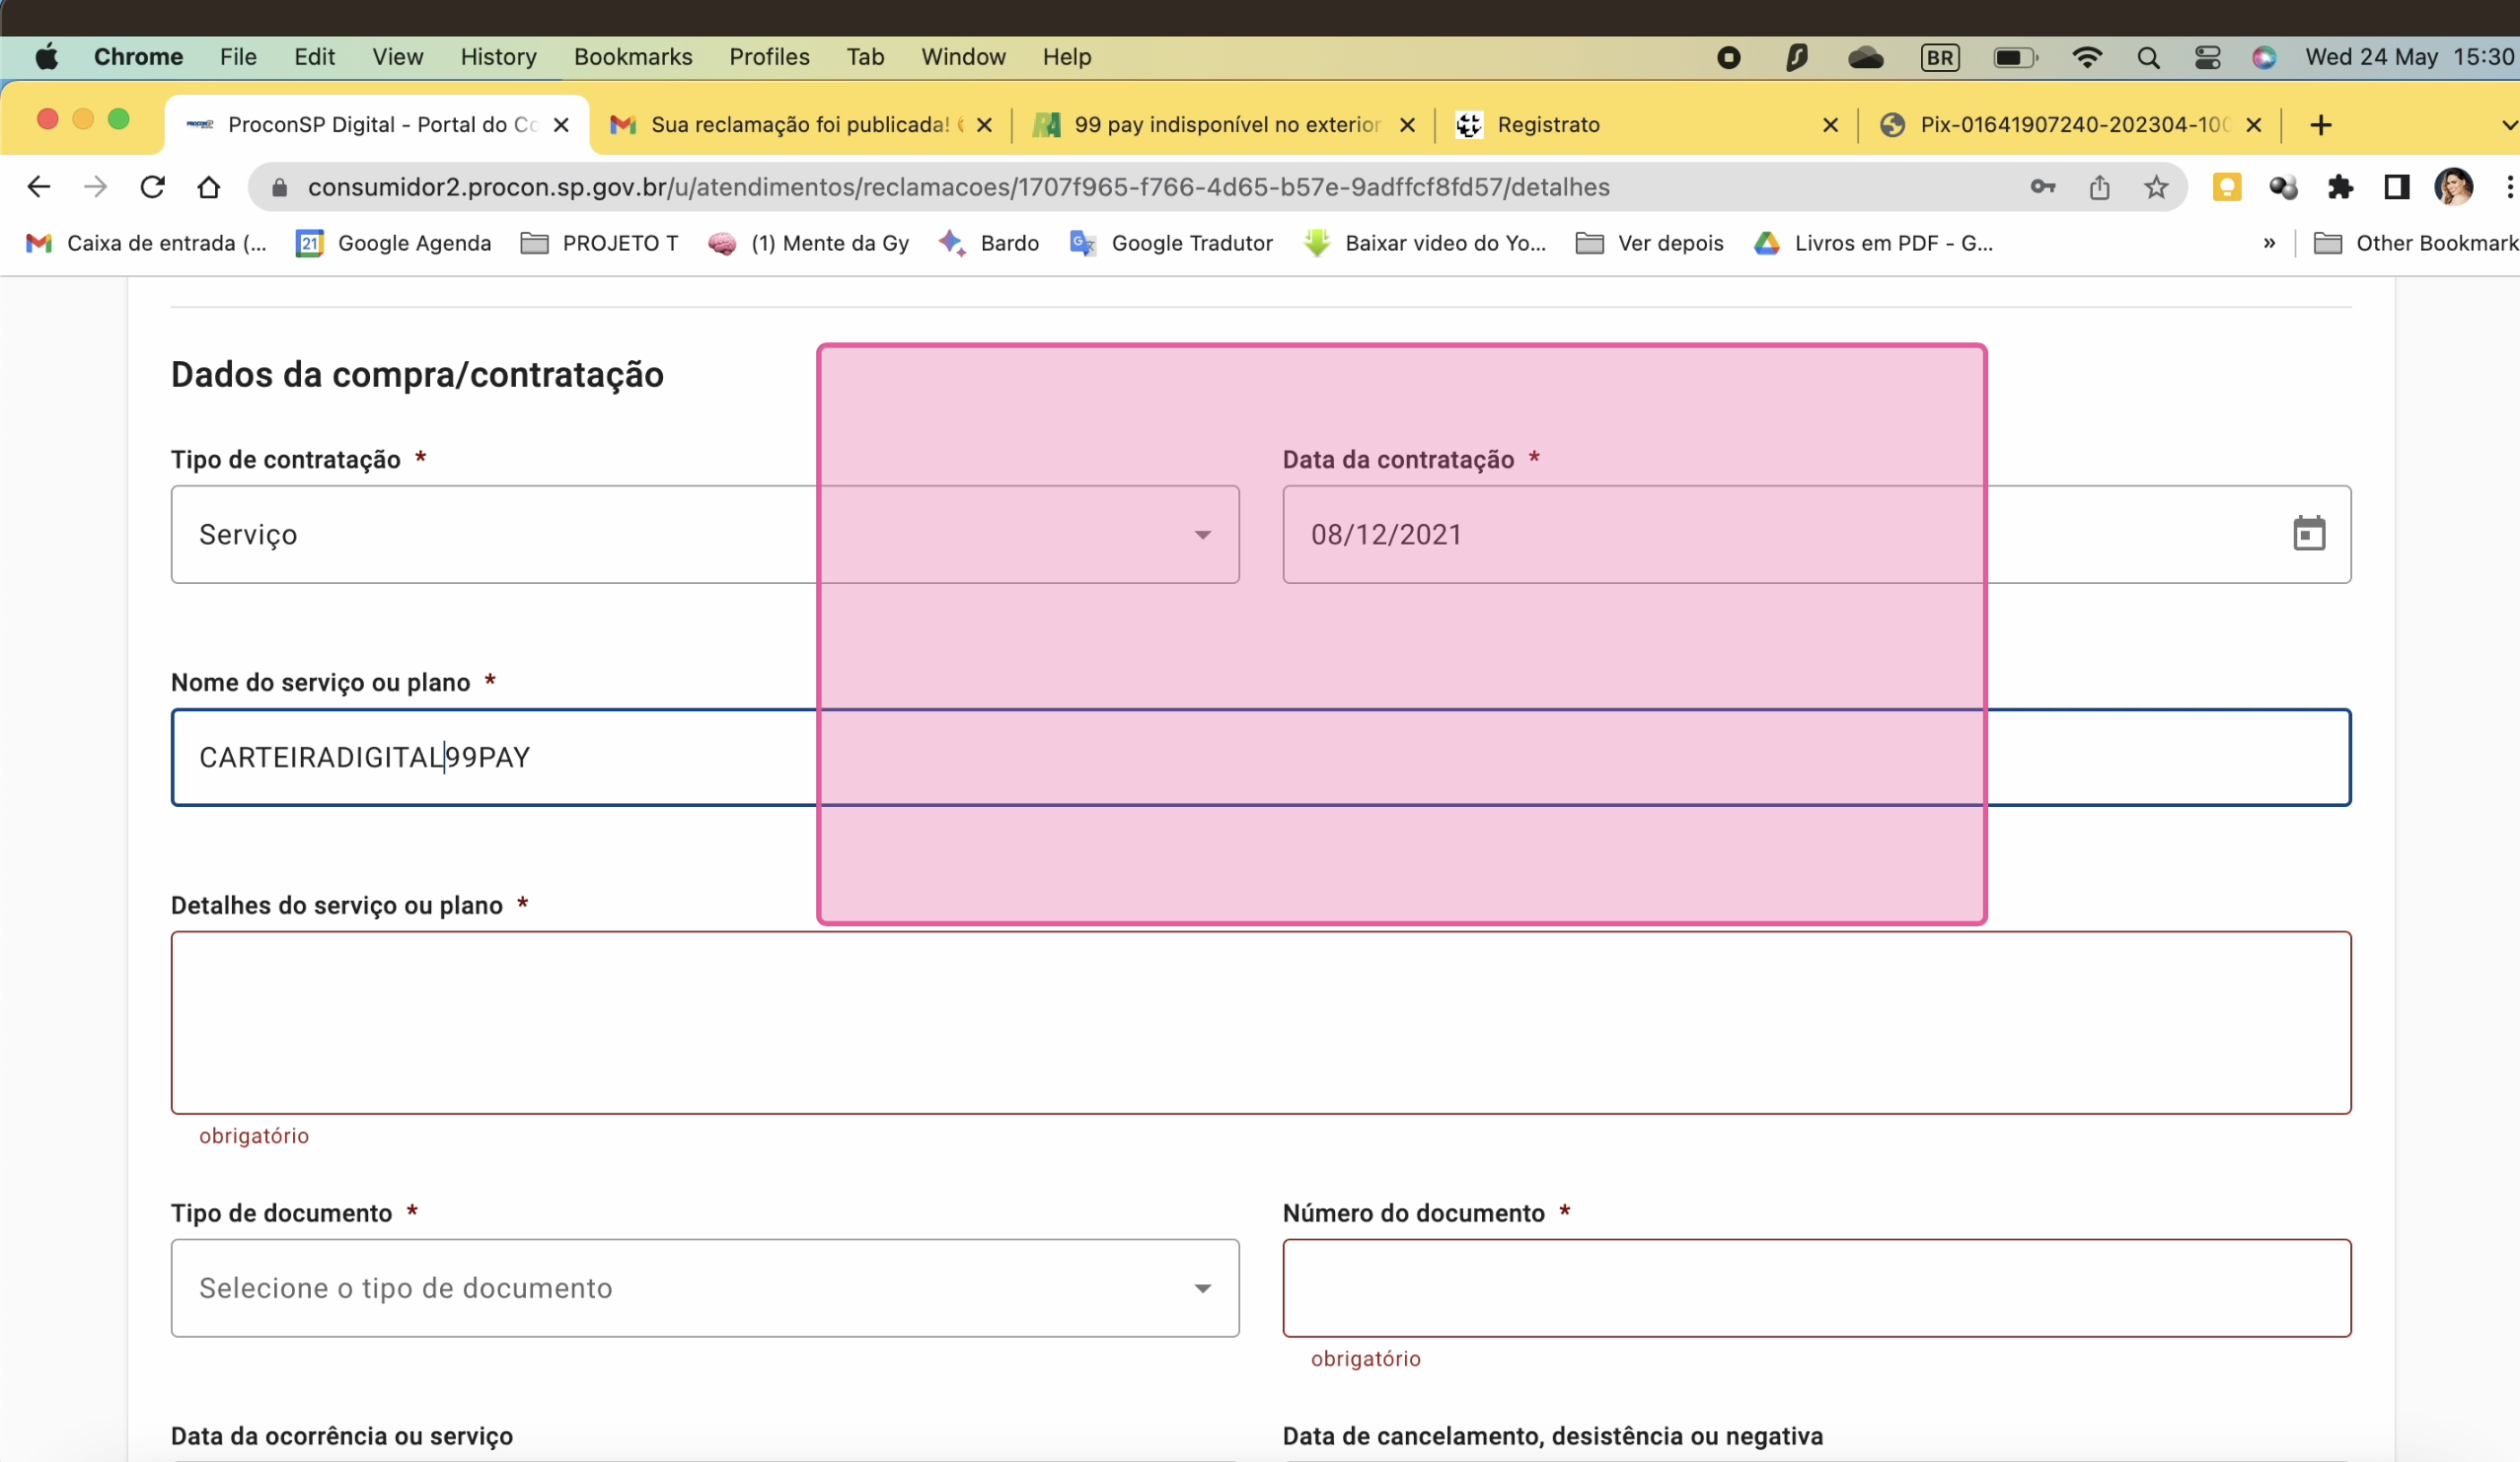Reload the current page

[x=152, y=187]
